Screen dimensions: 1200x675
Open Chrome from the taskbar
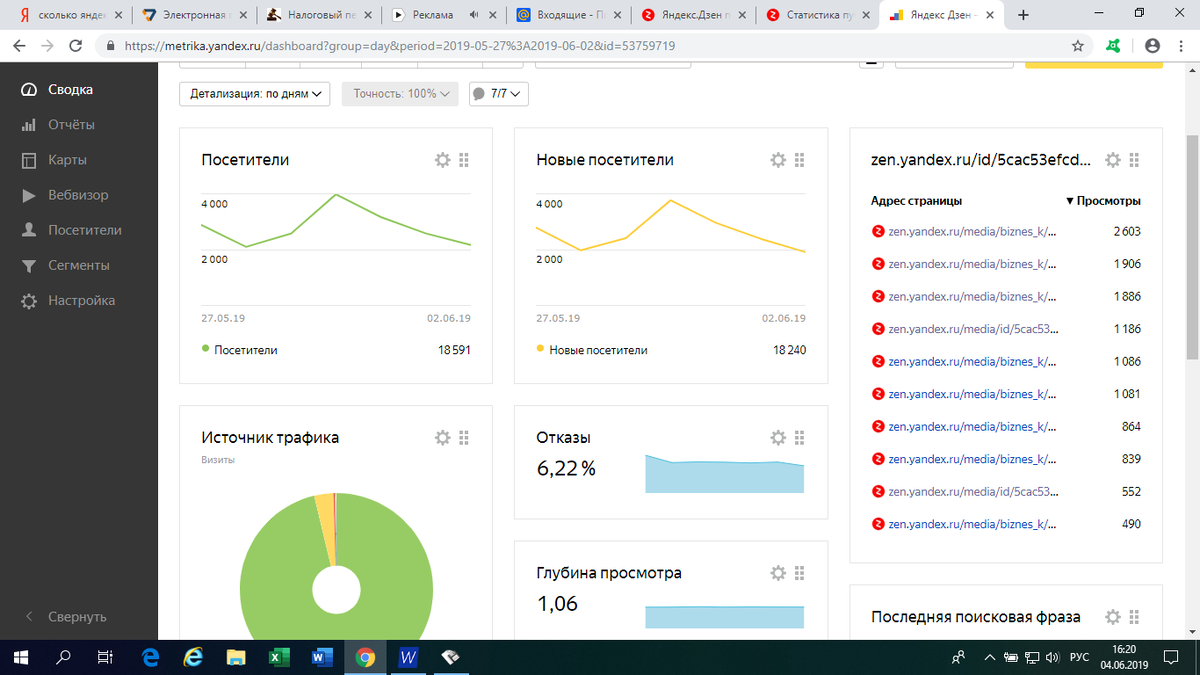pos(365,657)
